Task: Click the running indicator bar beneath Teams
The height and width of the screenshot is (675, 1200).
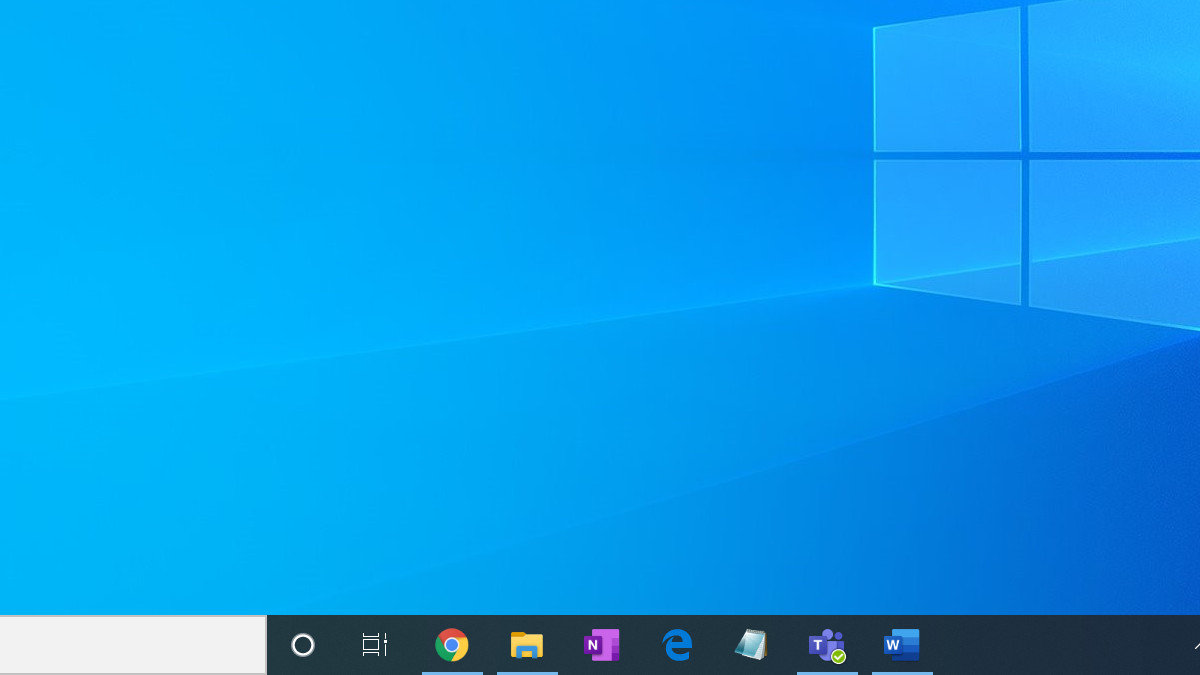Action: point(827,673)
